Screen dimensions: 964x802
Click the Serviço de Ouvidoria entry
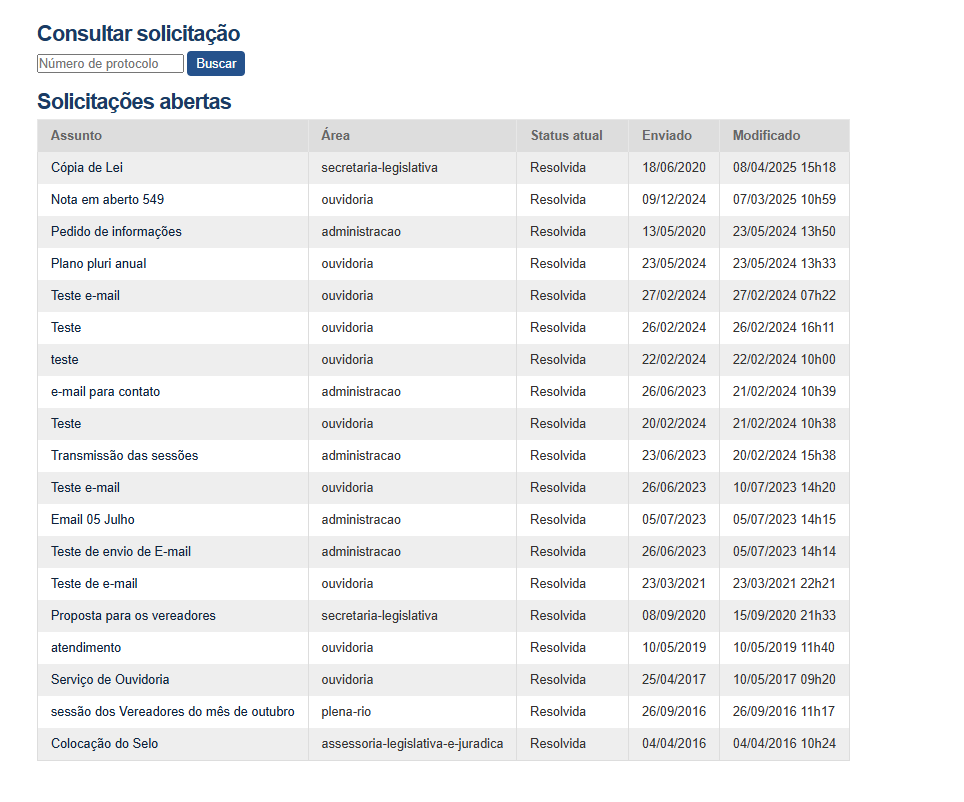click(x=110, y=680)
